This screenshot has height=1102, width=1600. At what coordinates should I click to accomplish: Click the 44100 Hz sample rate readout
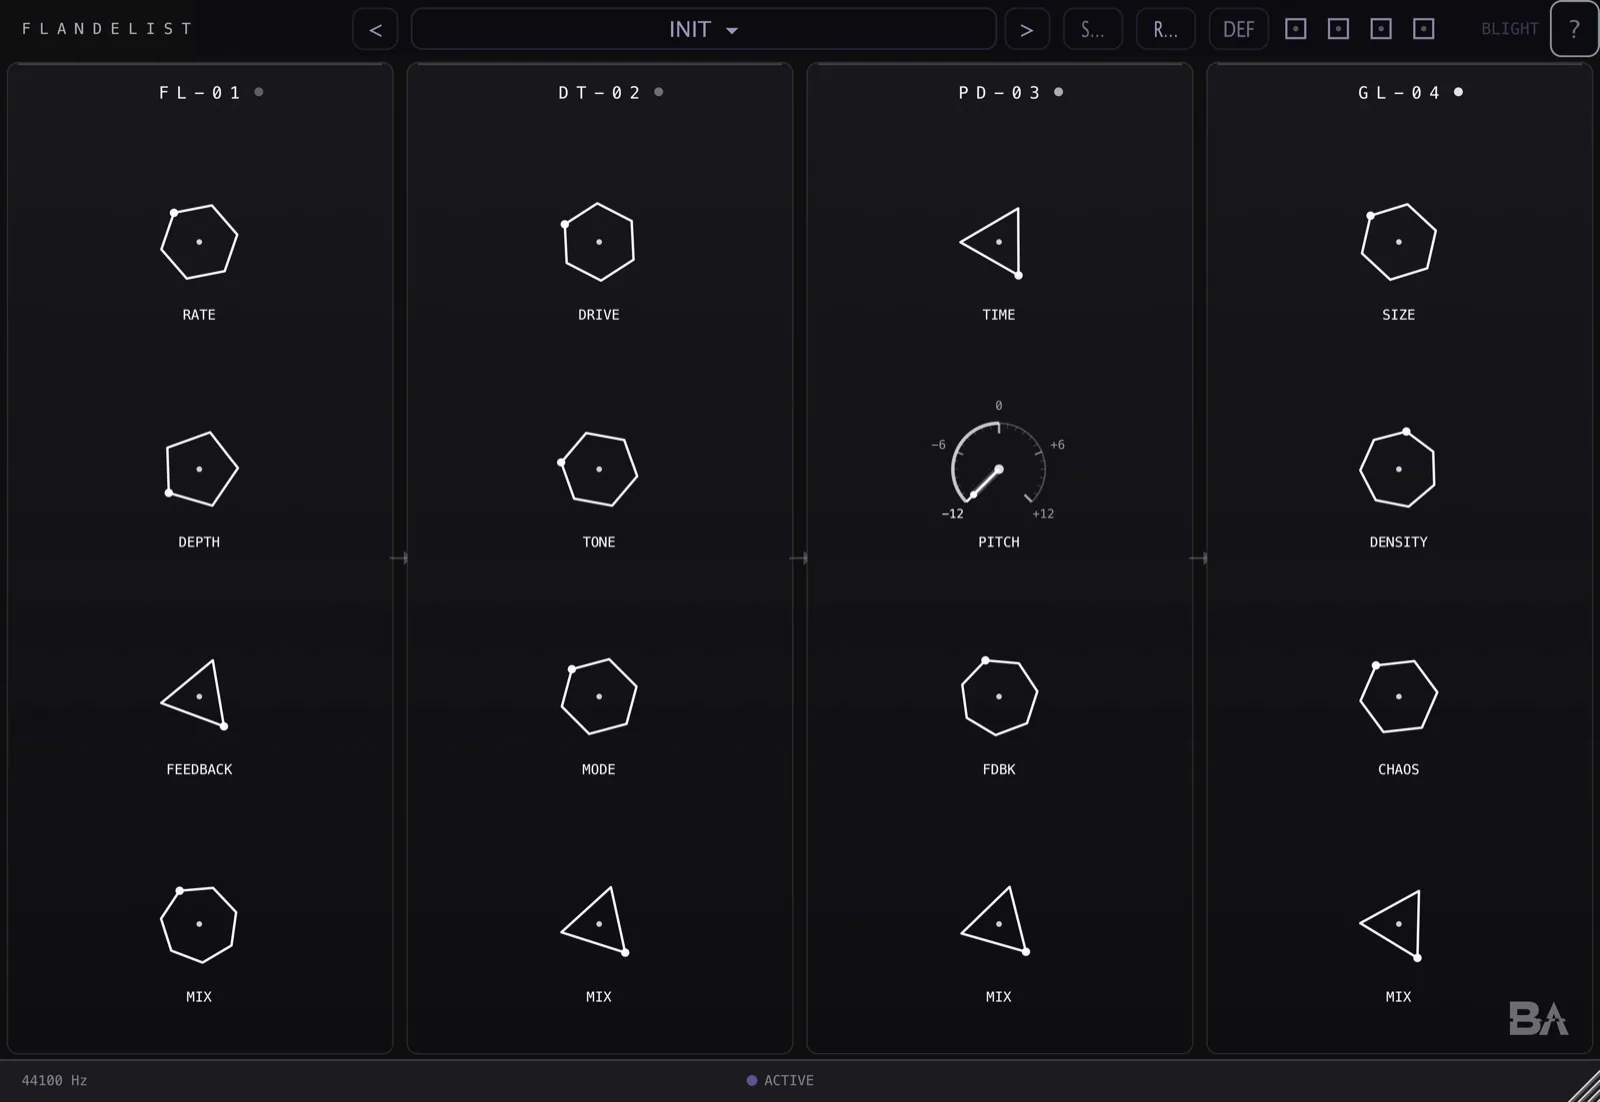click(54, 1080)
